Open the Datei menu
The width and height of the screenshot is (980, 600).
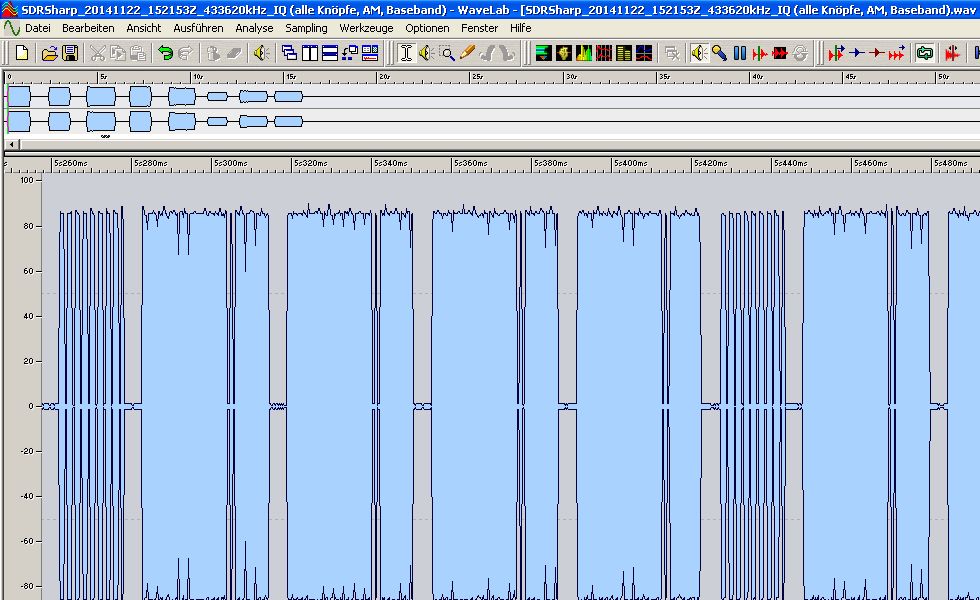point(37,28)
